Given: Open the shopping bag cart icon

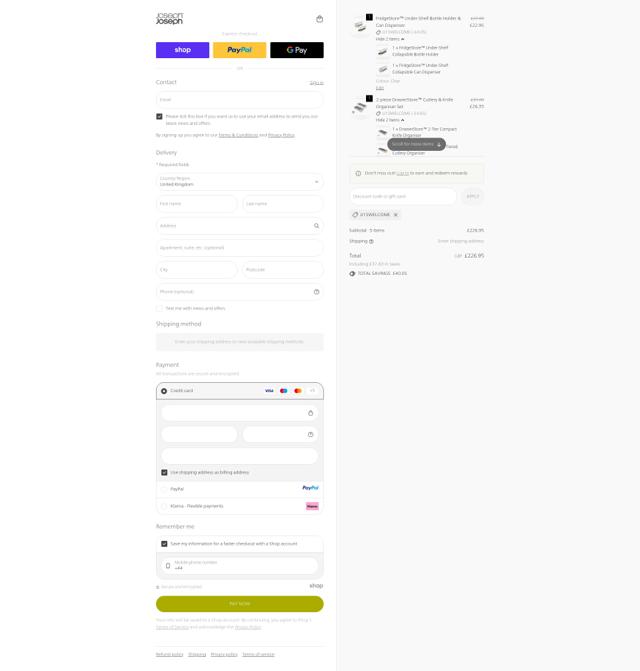Looking at the screenshot, I should 319,19.
